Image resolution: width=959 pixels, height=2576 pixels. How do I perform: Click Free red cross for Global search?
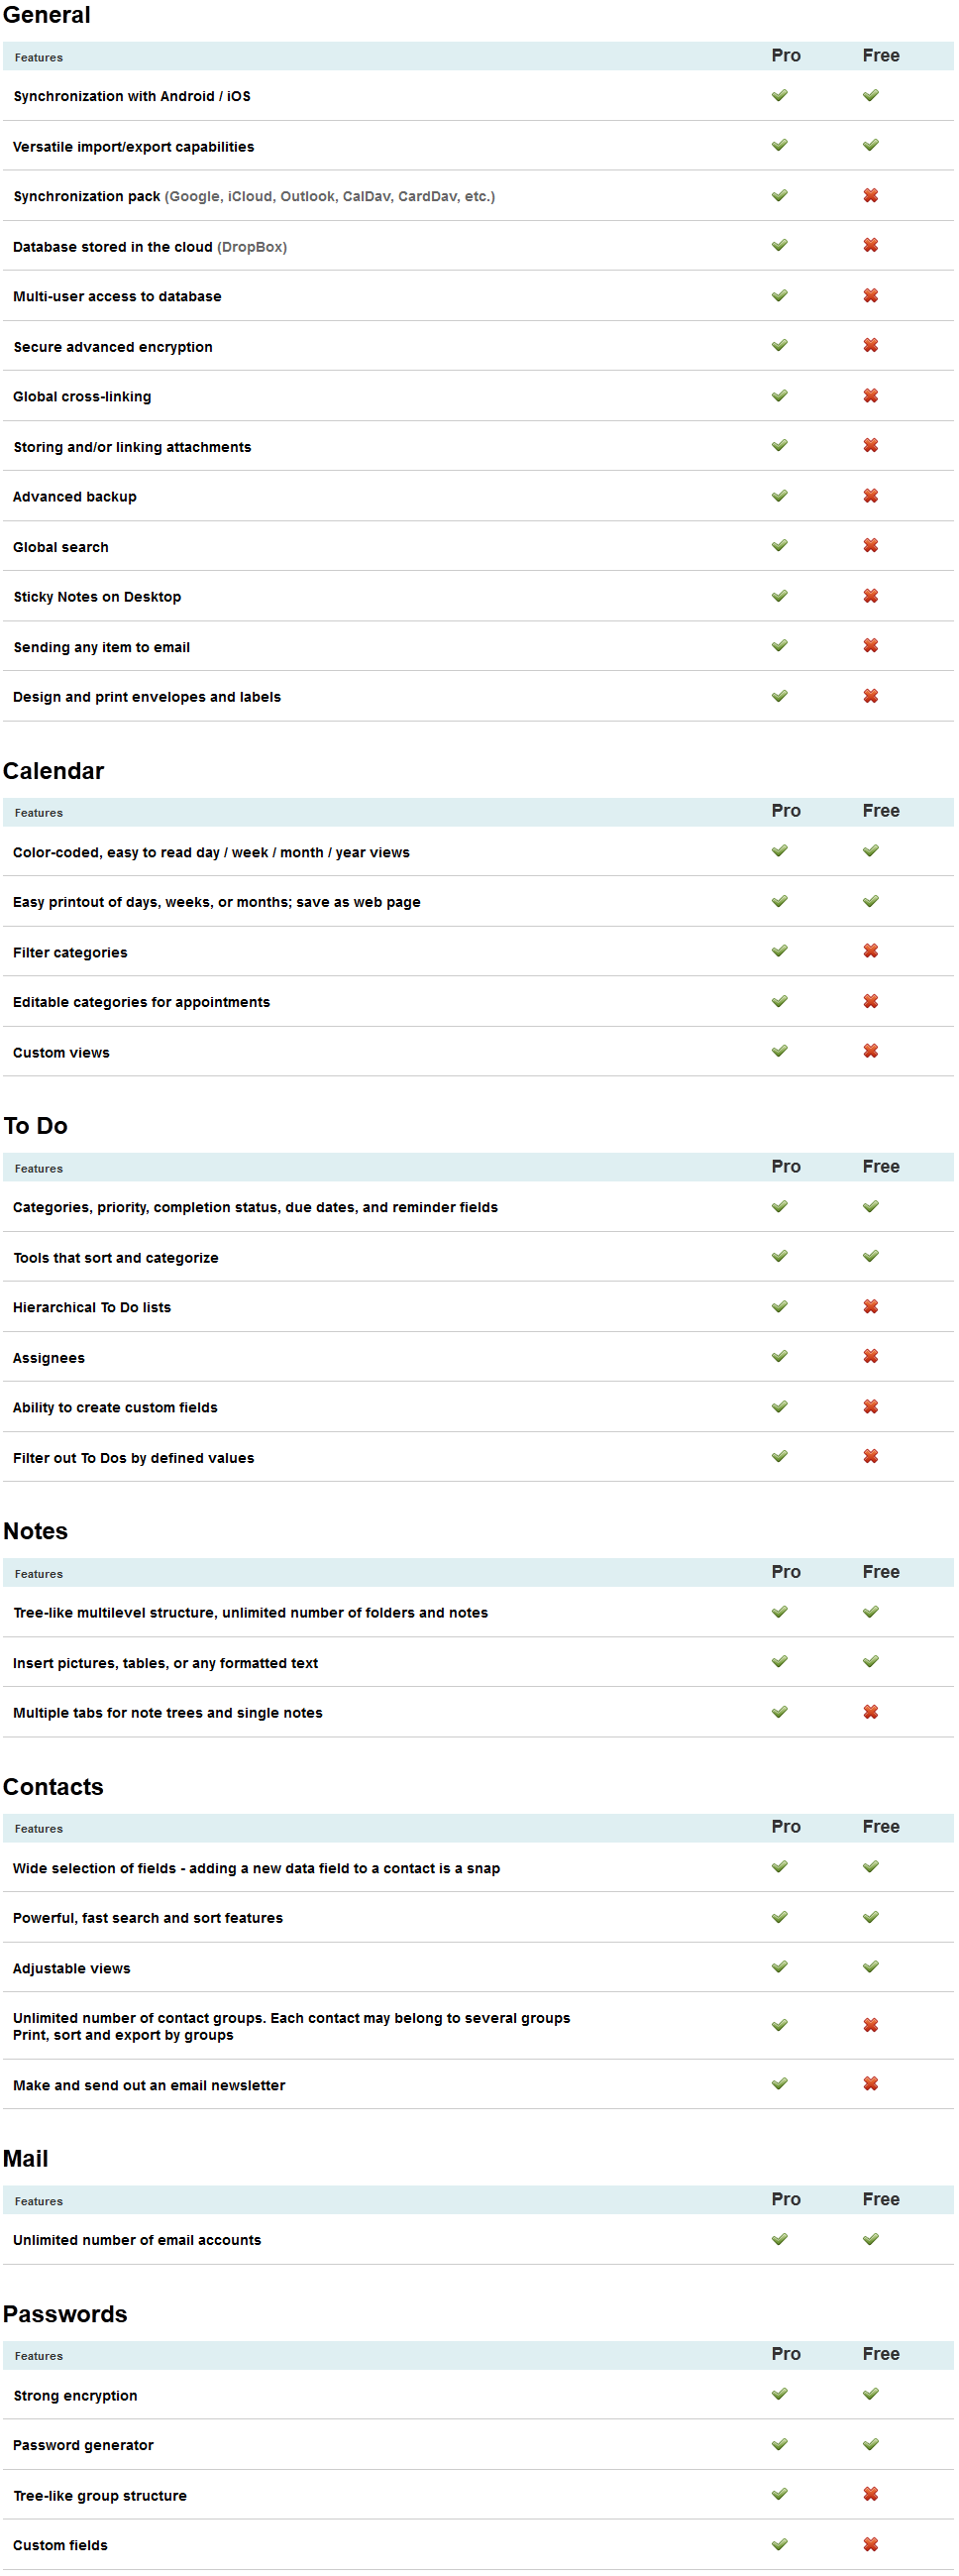click(x=871, y=546)
